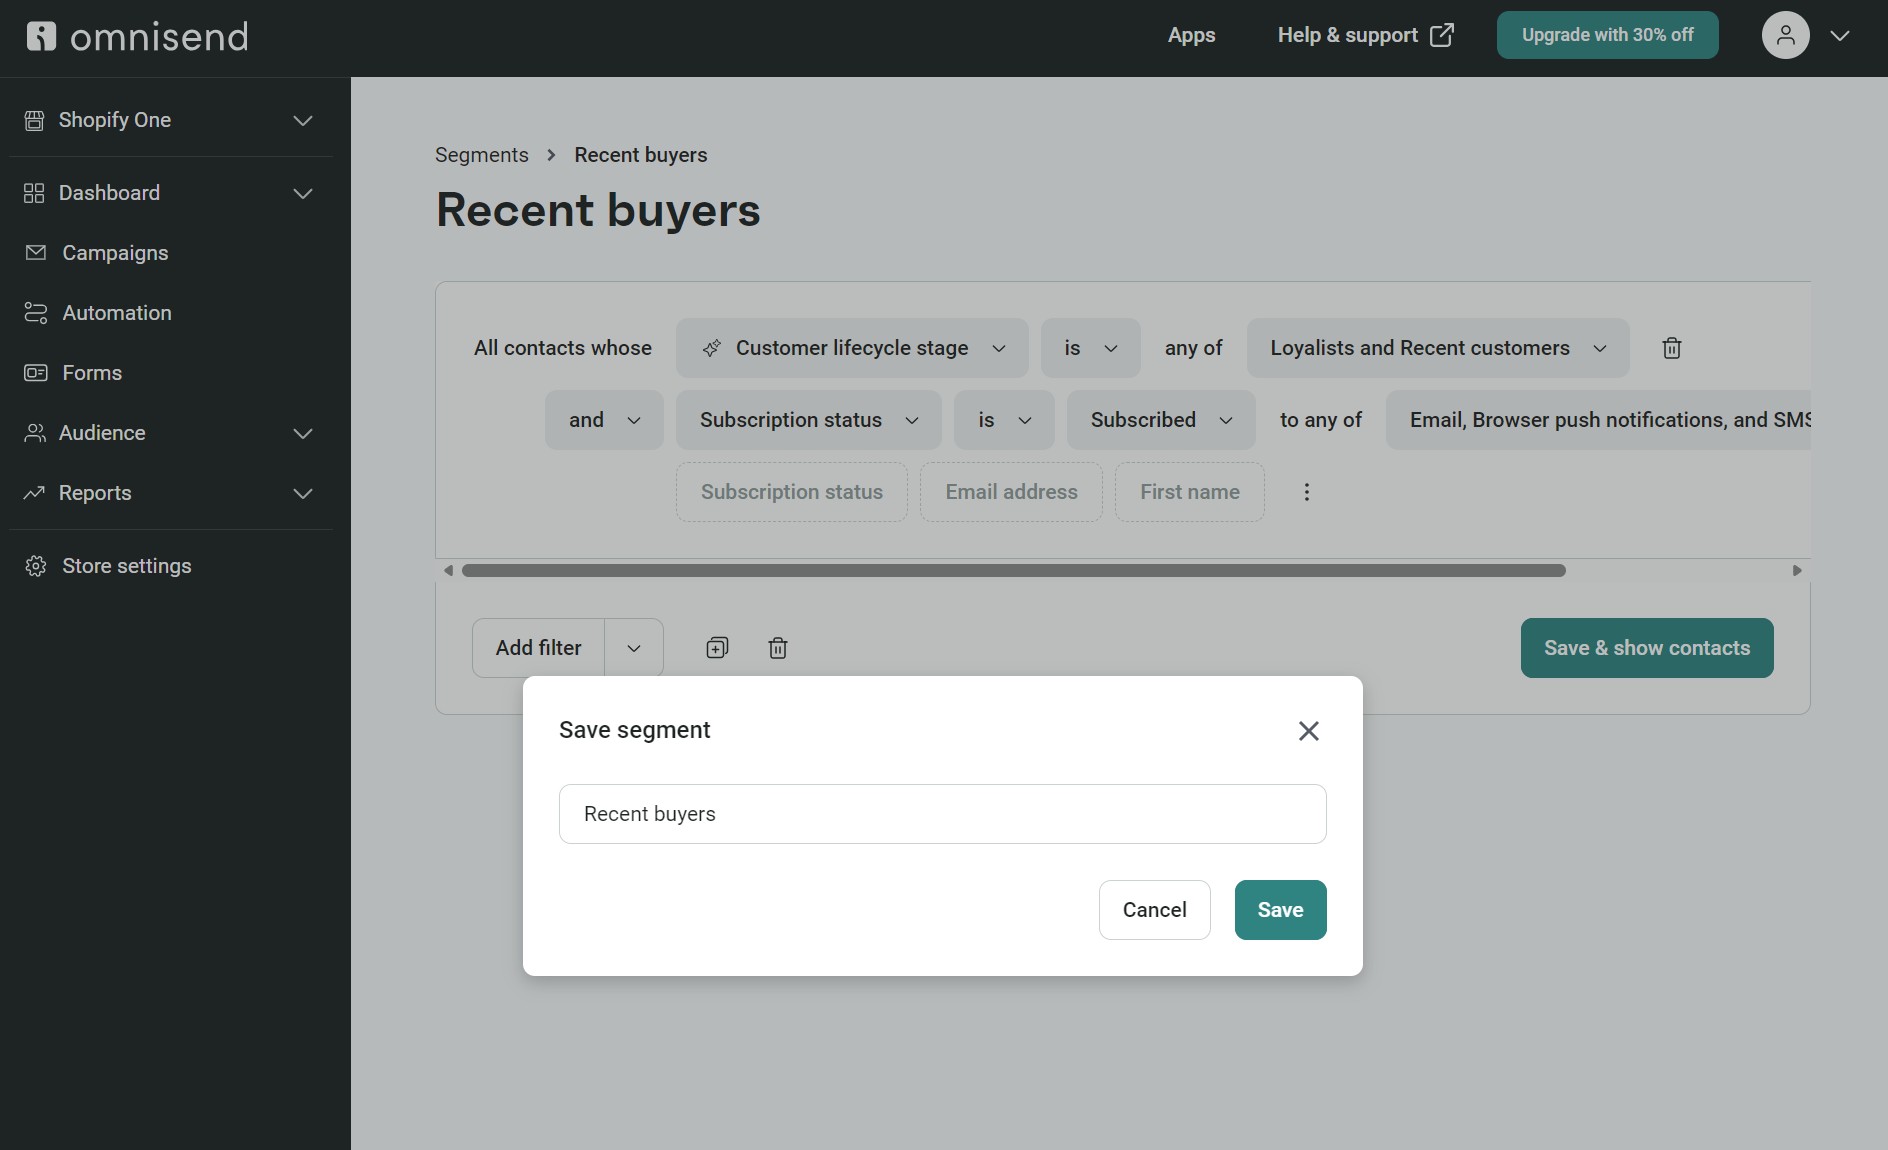Save the segment in the dialog
Viewport: 1888px width, 1150px height.
click(1279, 909)
